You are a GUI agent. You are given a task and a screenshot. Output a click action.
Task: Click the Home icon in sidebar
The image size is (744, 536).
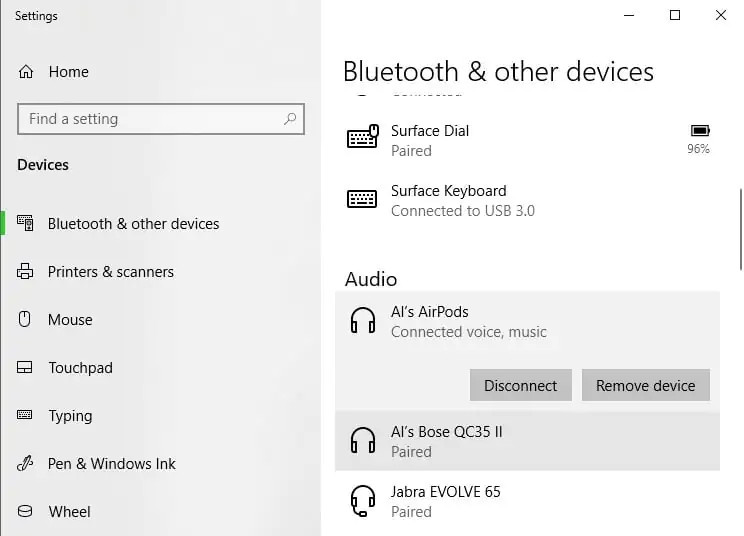pyautogui.click(x=26, y=72)
